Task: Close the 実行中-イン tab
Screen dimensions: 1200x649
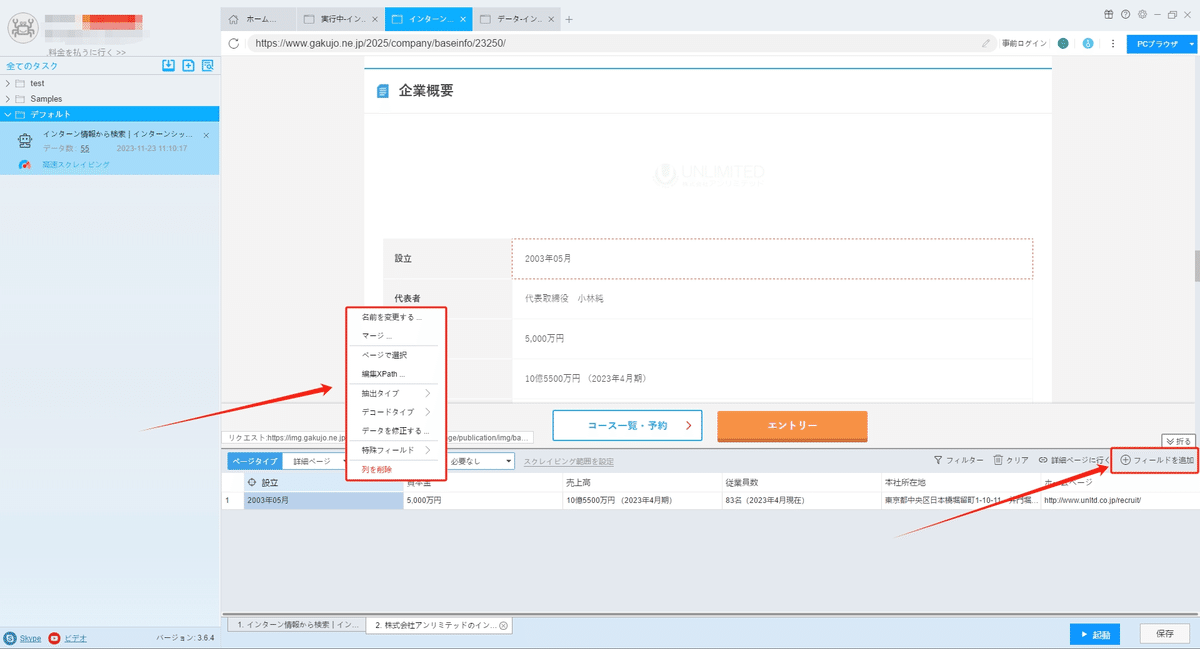Action: click(374, 19)
